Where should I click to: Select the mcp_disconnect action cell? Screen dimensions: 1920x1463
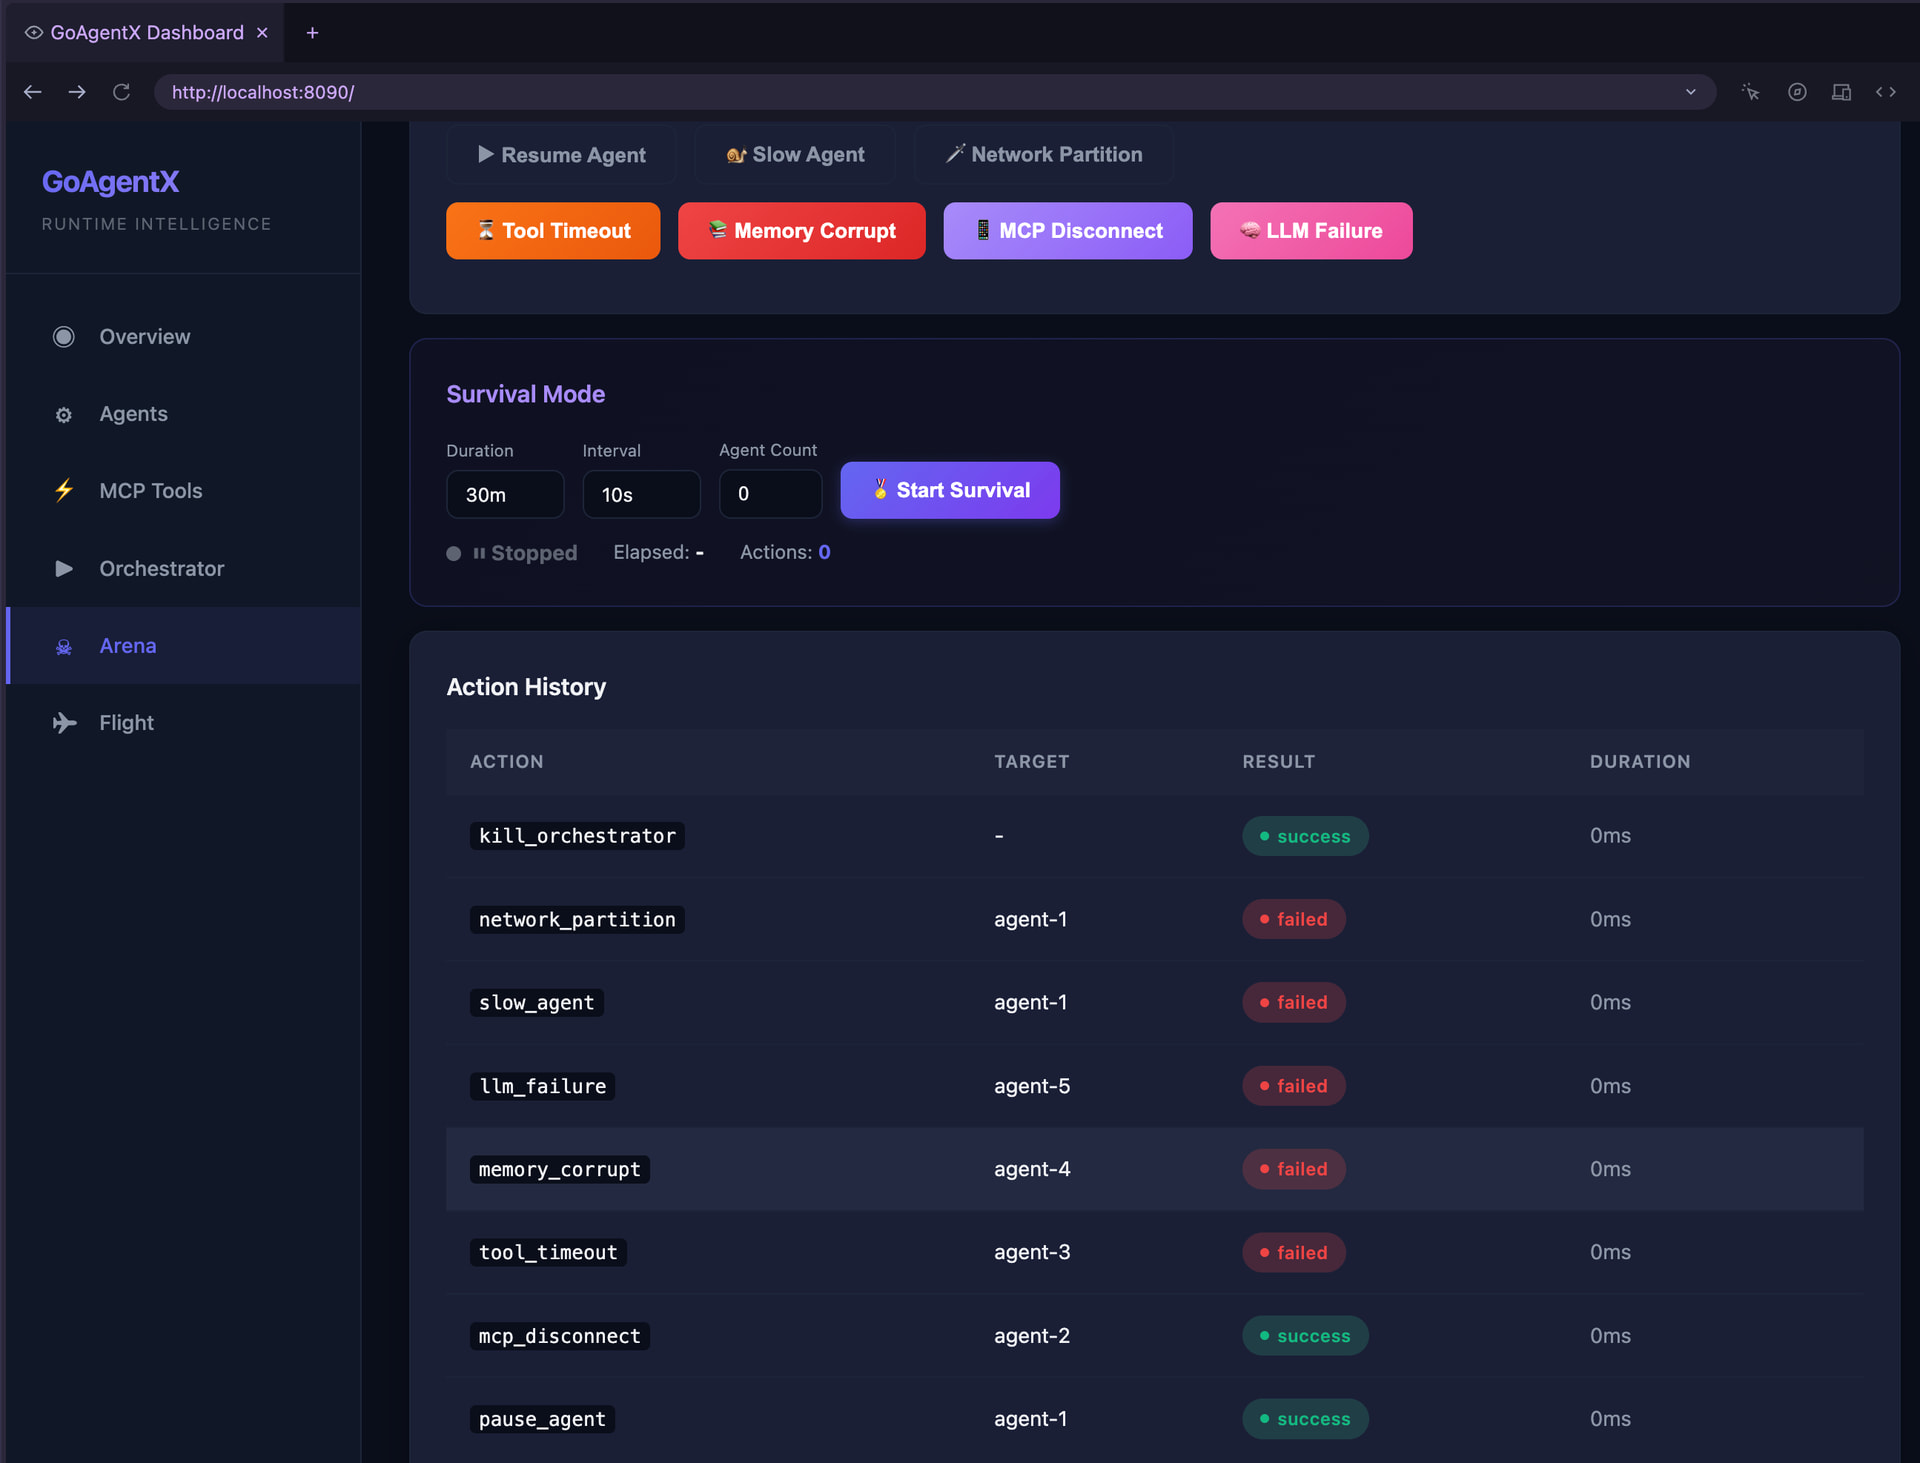559,1336
